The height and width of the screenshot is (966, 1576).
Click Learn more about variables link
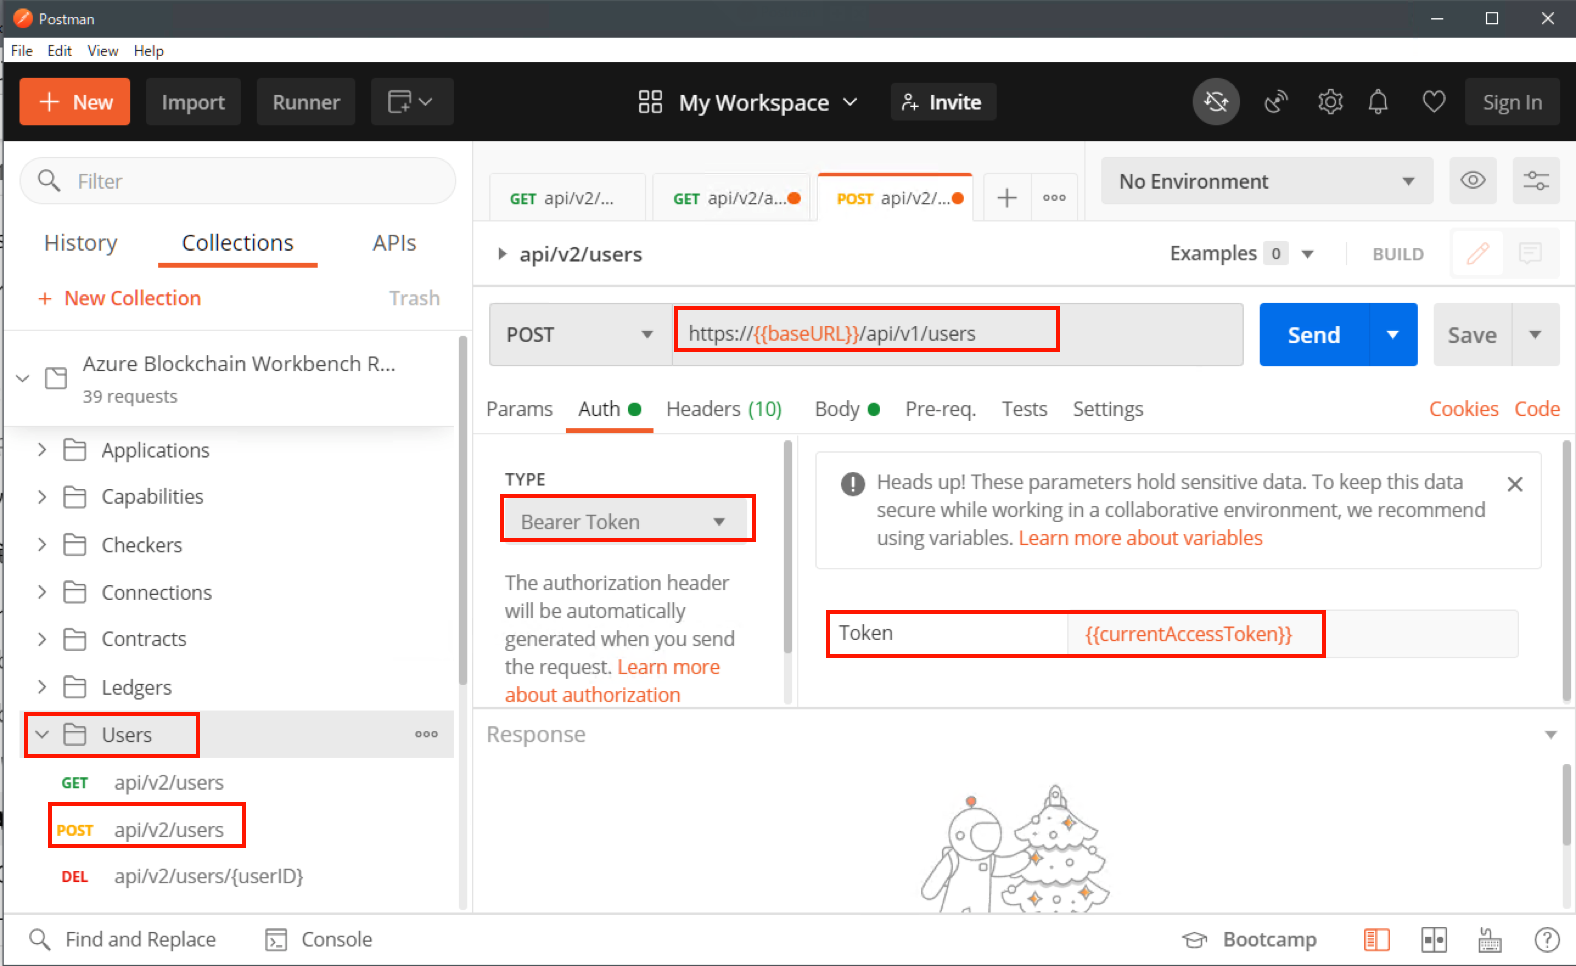click(1140, 538)
